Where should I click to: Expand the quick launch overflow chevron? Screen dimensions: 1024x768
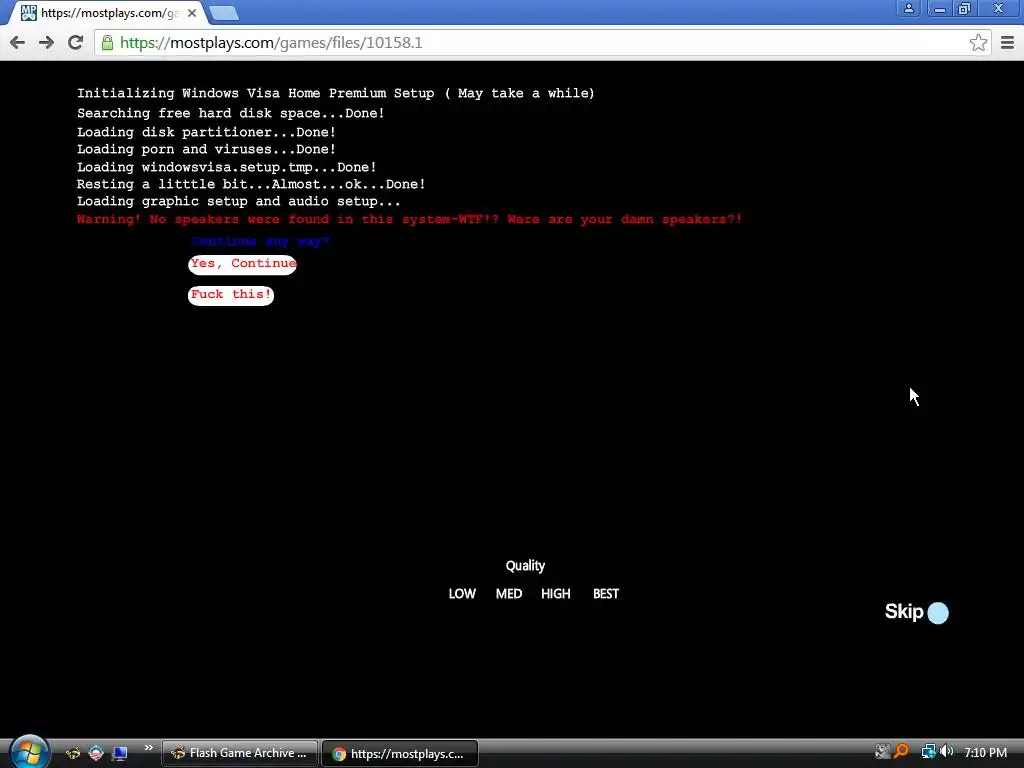click(x=148, y=748)
